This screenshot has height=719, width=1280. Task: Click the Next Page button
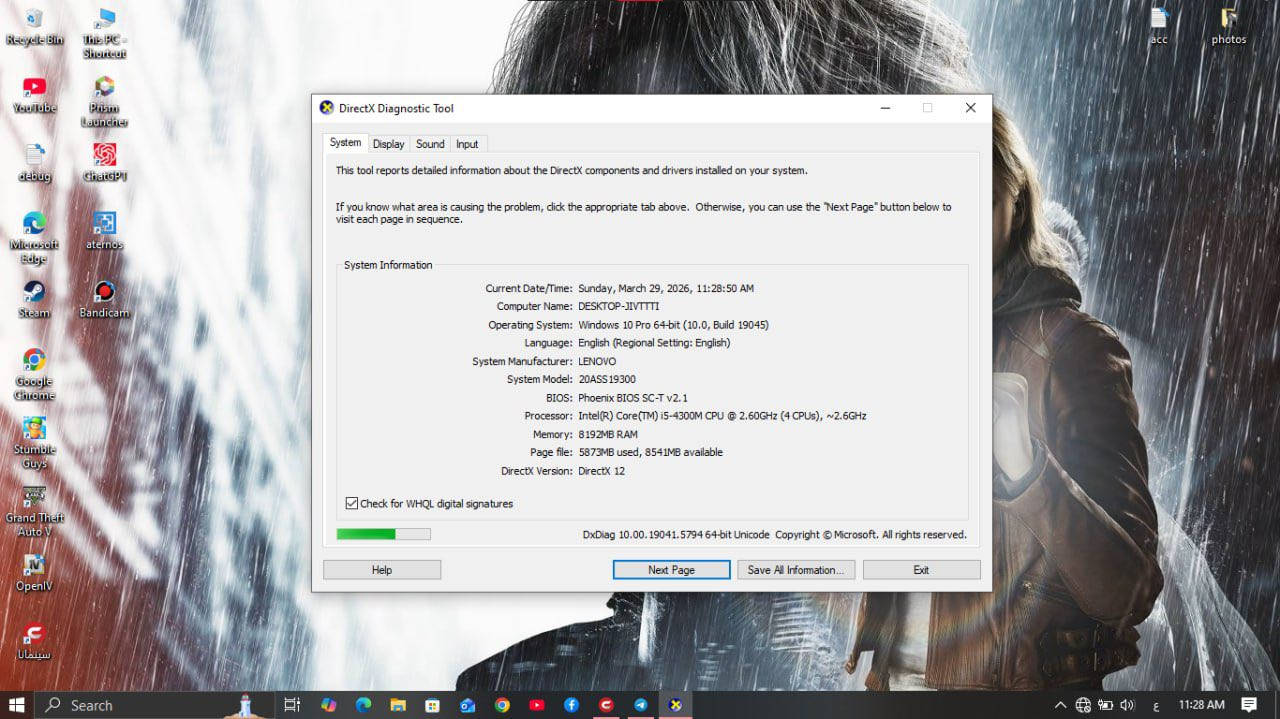[671, 570]
